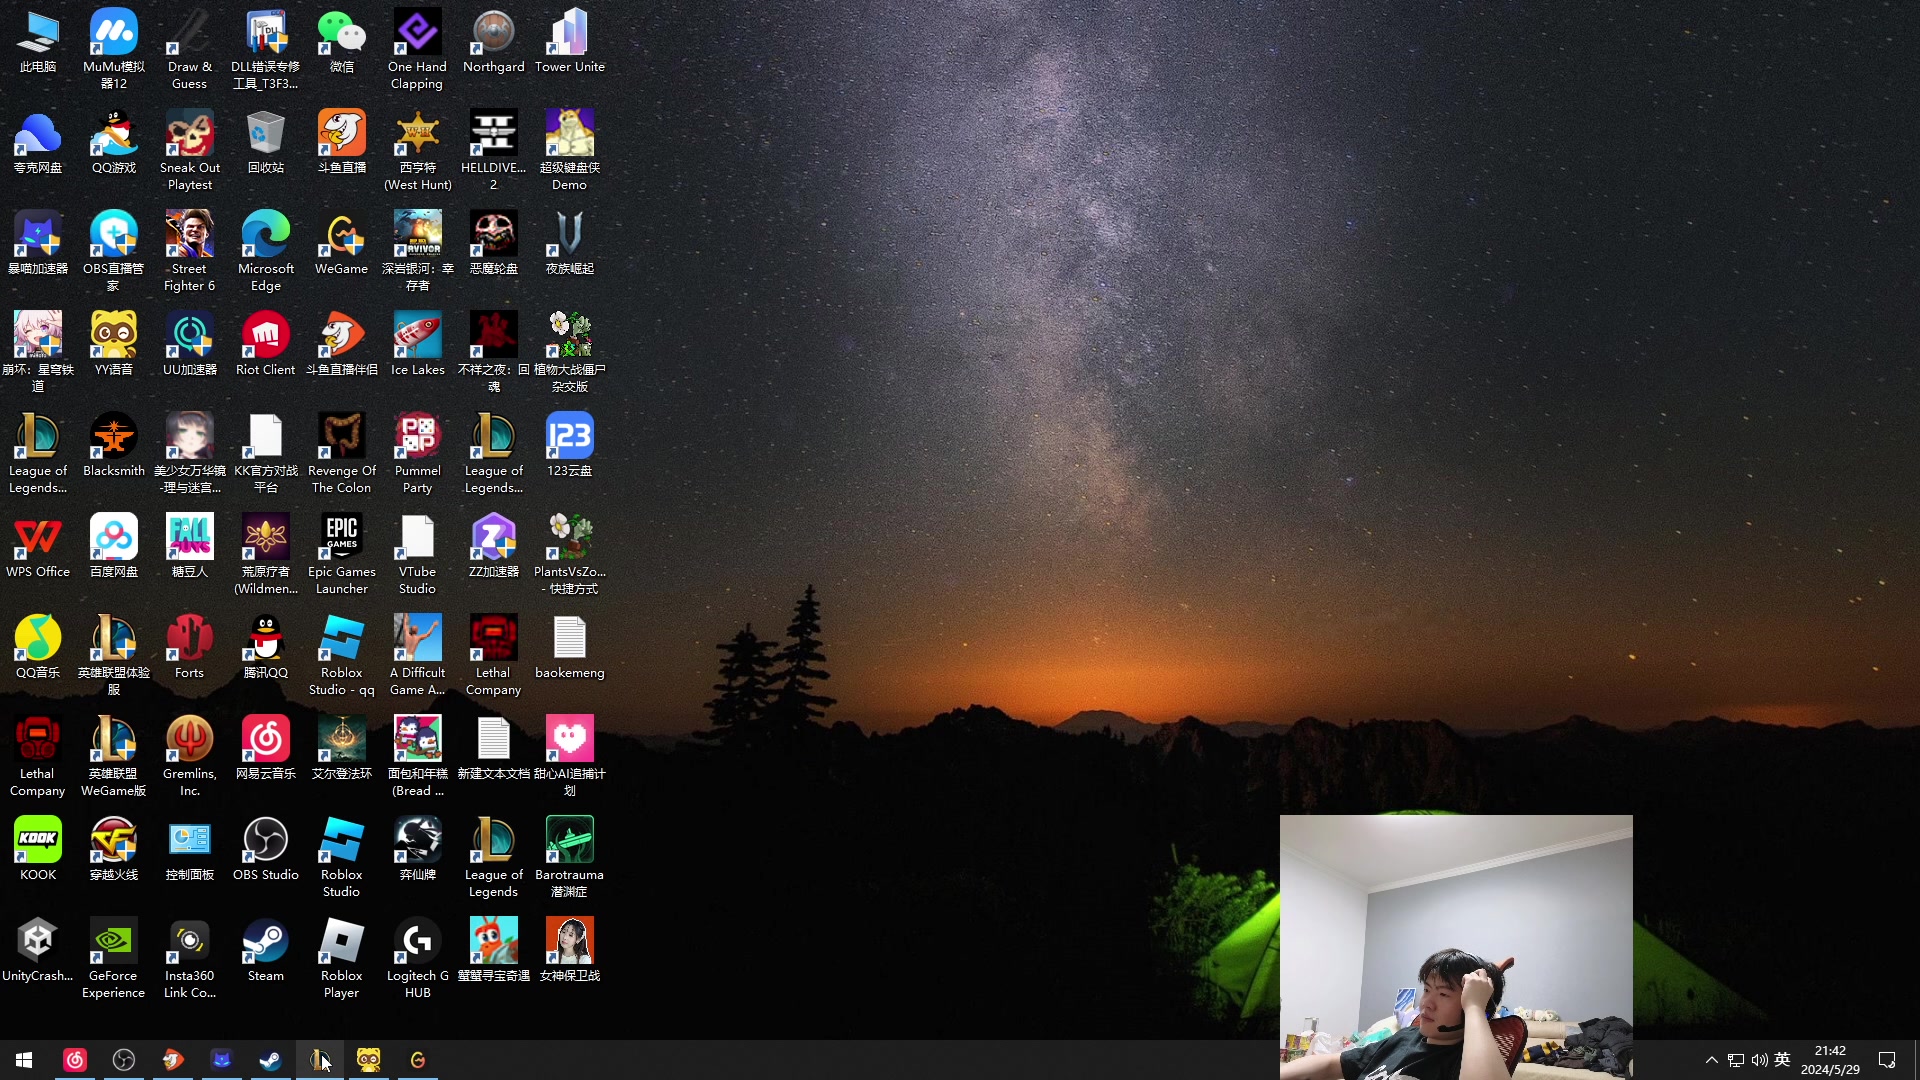Select the Revenge Of The Colon icon
The width and height of the screenshot is (1920, 1080).
click(x=341, y=454)
